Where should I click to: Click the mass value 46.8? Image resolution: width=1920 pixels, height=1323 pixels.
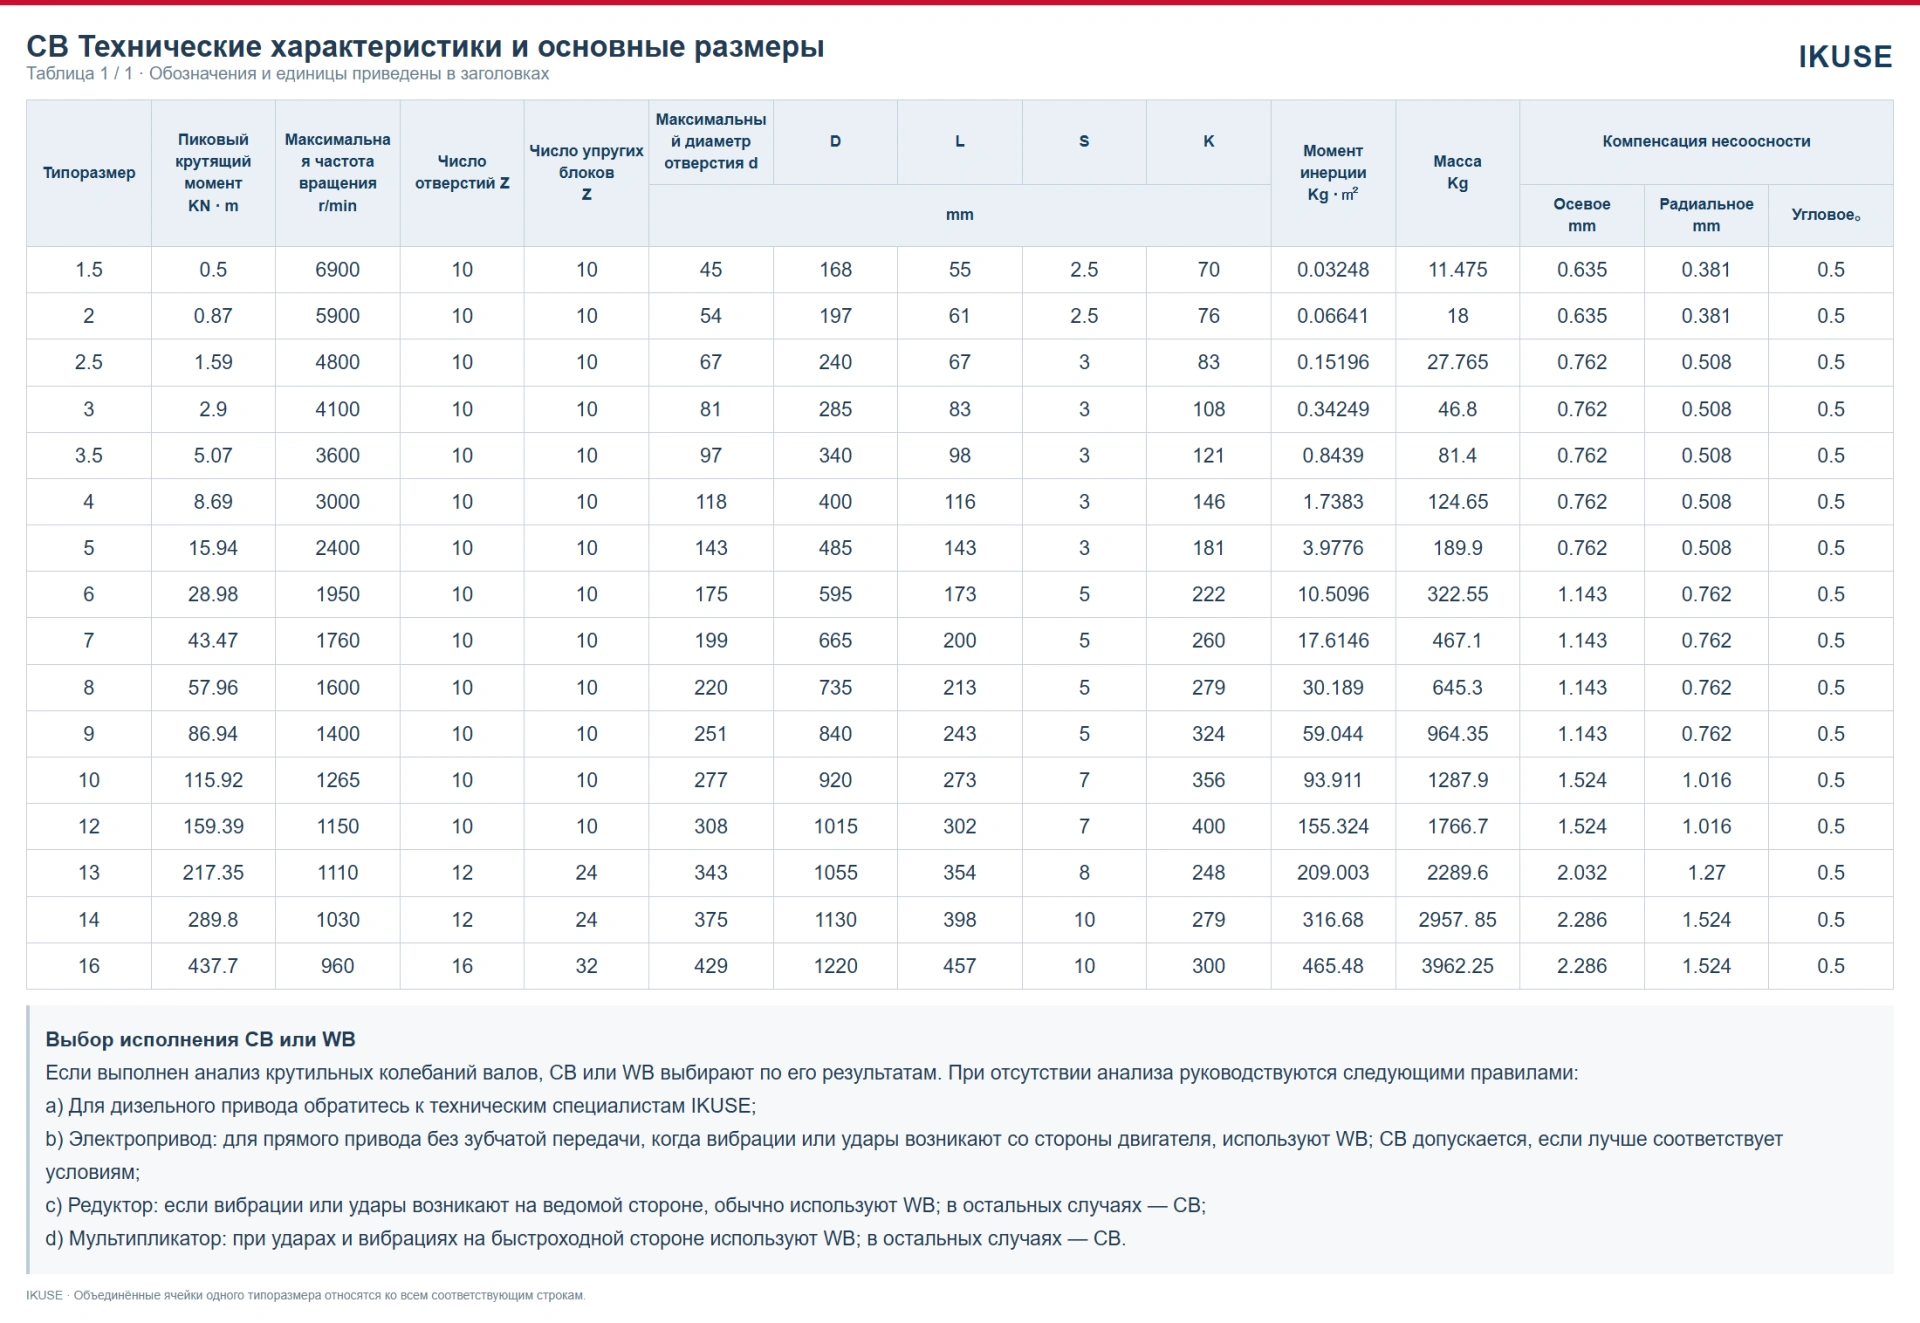(x=1457, y=409)
